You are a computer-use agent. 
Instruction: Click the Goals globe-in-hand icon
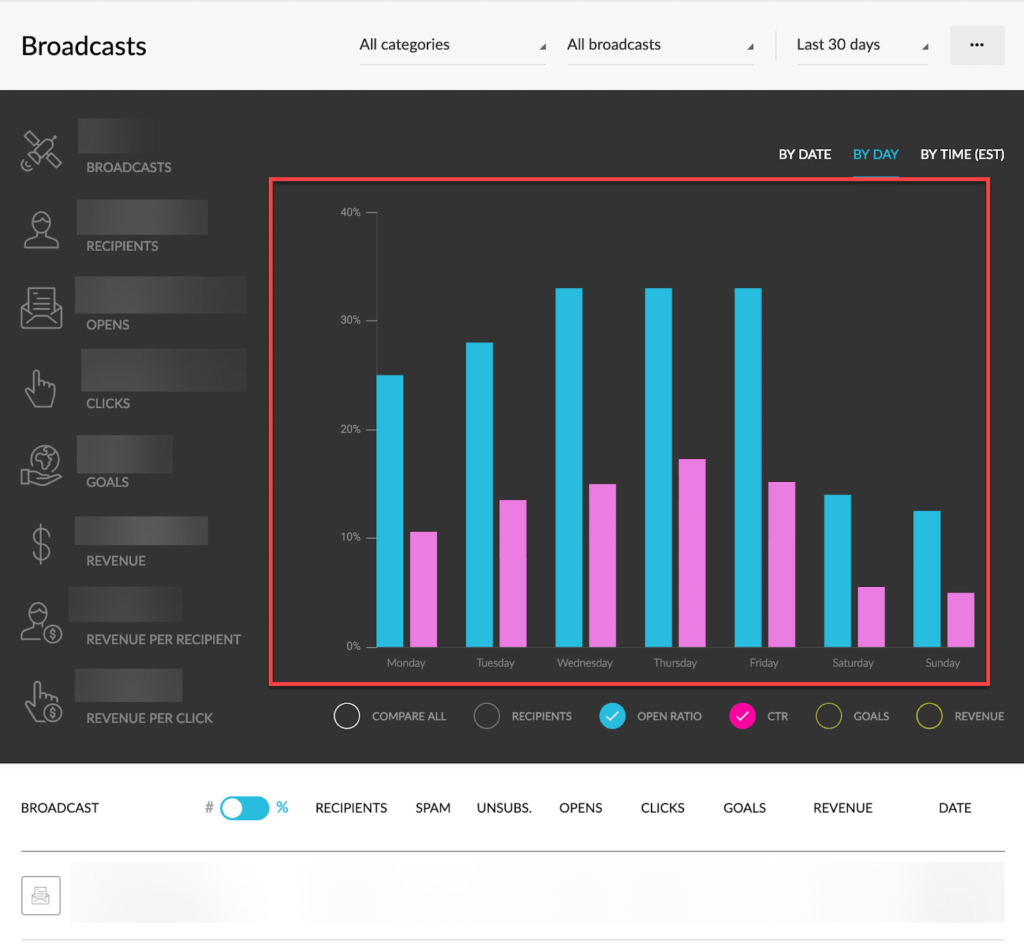pyautogui.click(x=41, y=466)
